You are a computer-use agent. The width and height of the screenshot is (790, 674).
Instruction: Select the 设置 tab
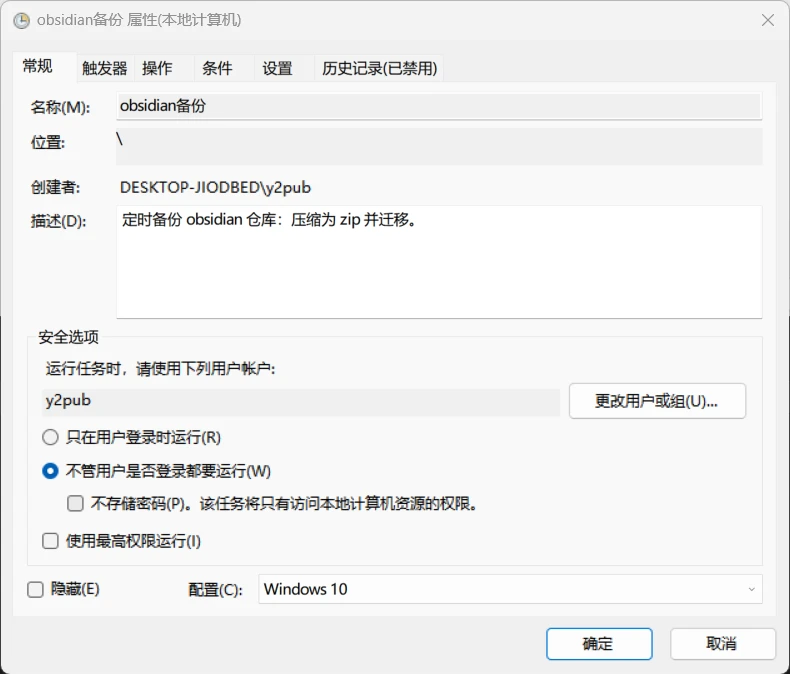click(x=277, y=68)
